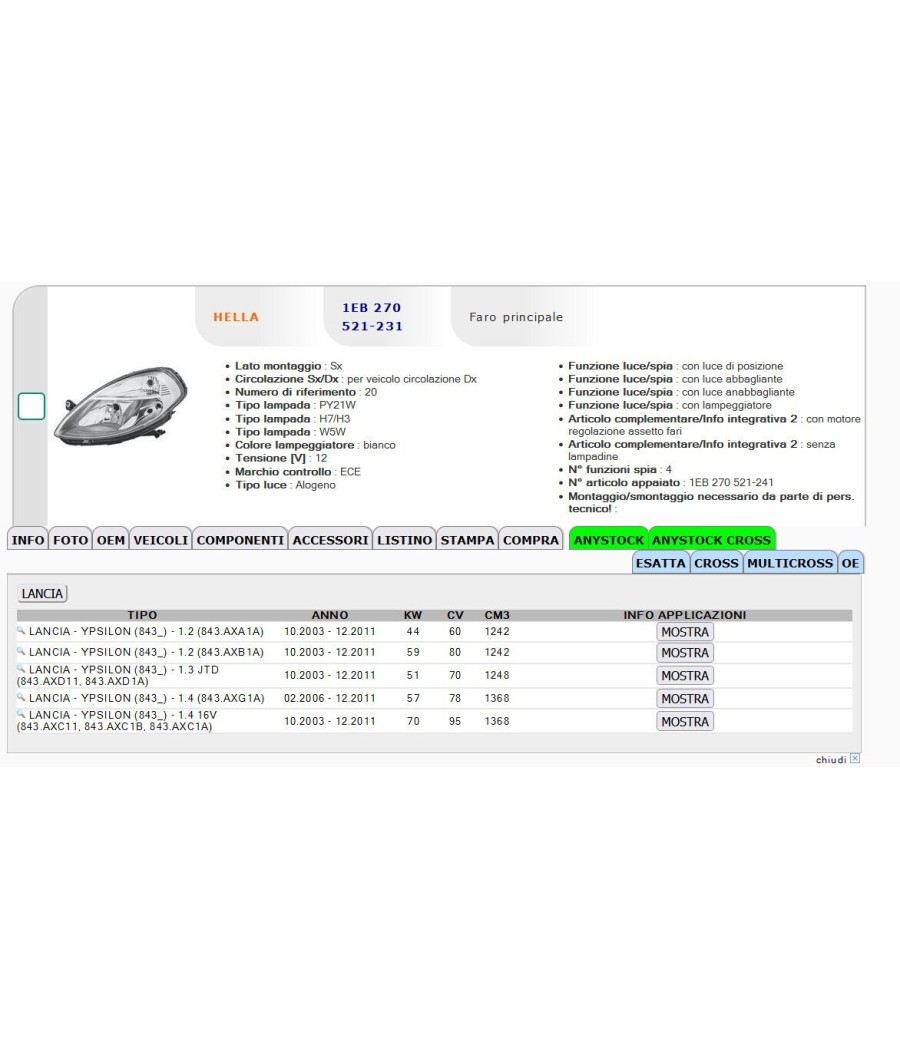Open the green ANYSTOCK tab
Viewport: 900px width, 1050px height.
pyautogui.click(x=608, y=540)
